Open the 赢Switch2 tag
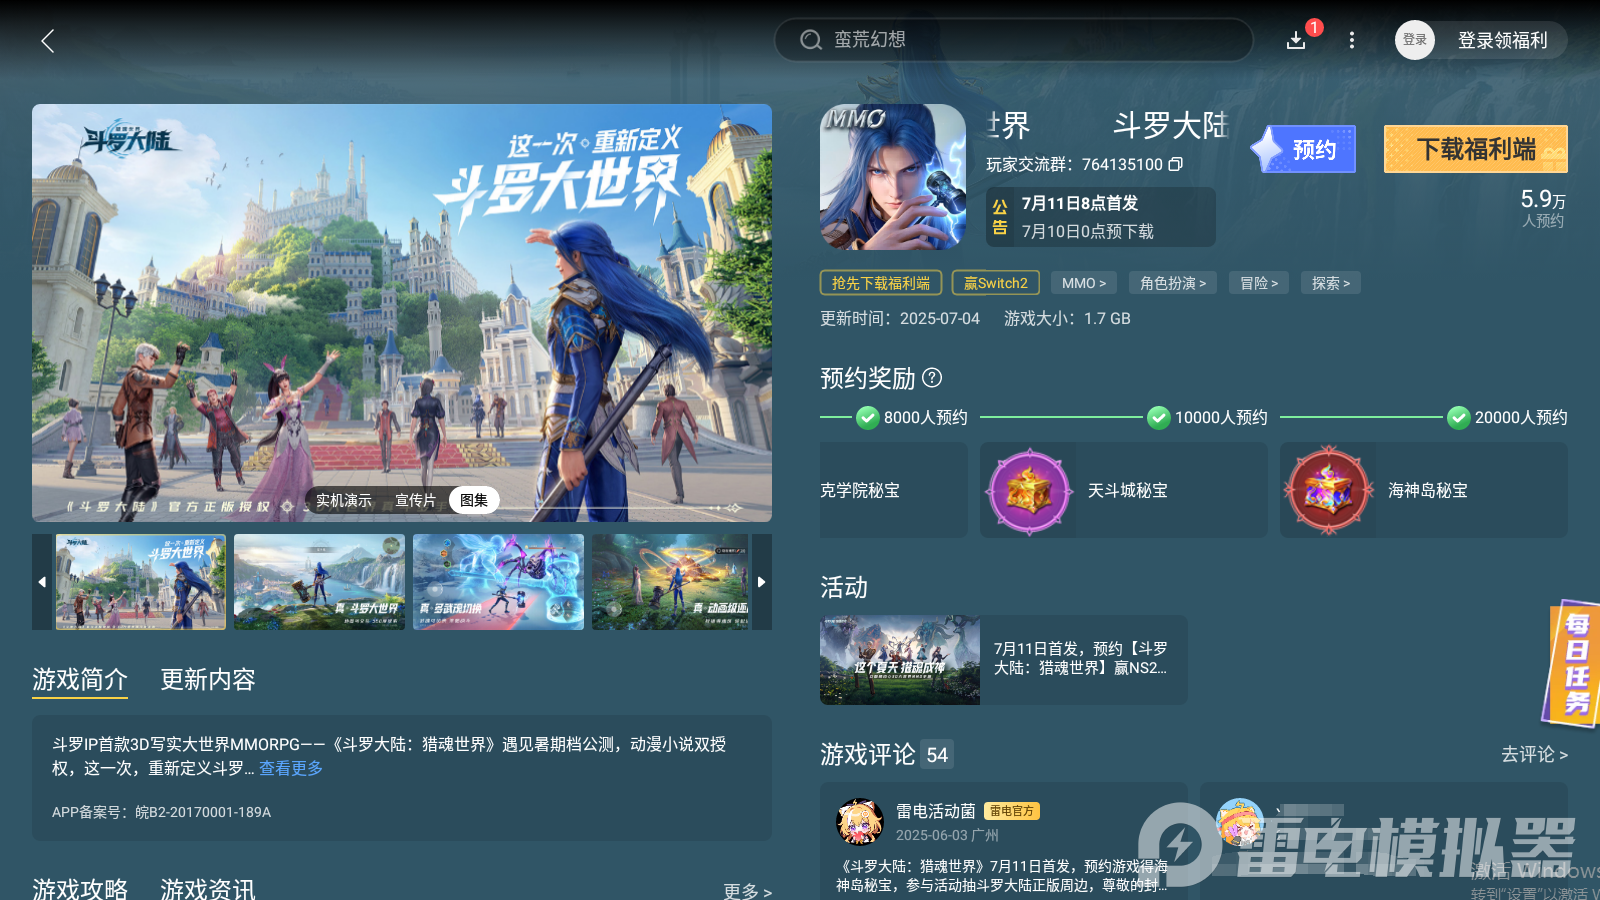The width and height of the screenshot is (1600, 900). point(996,283)
